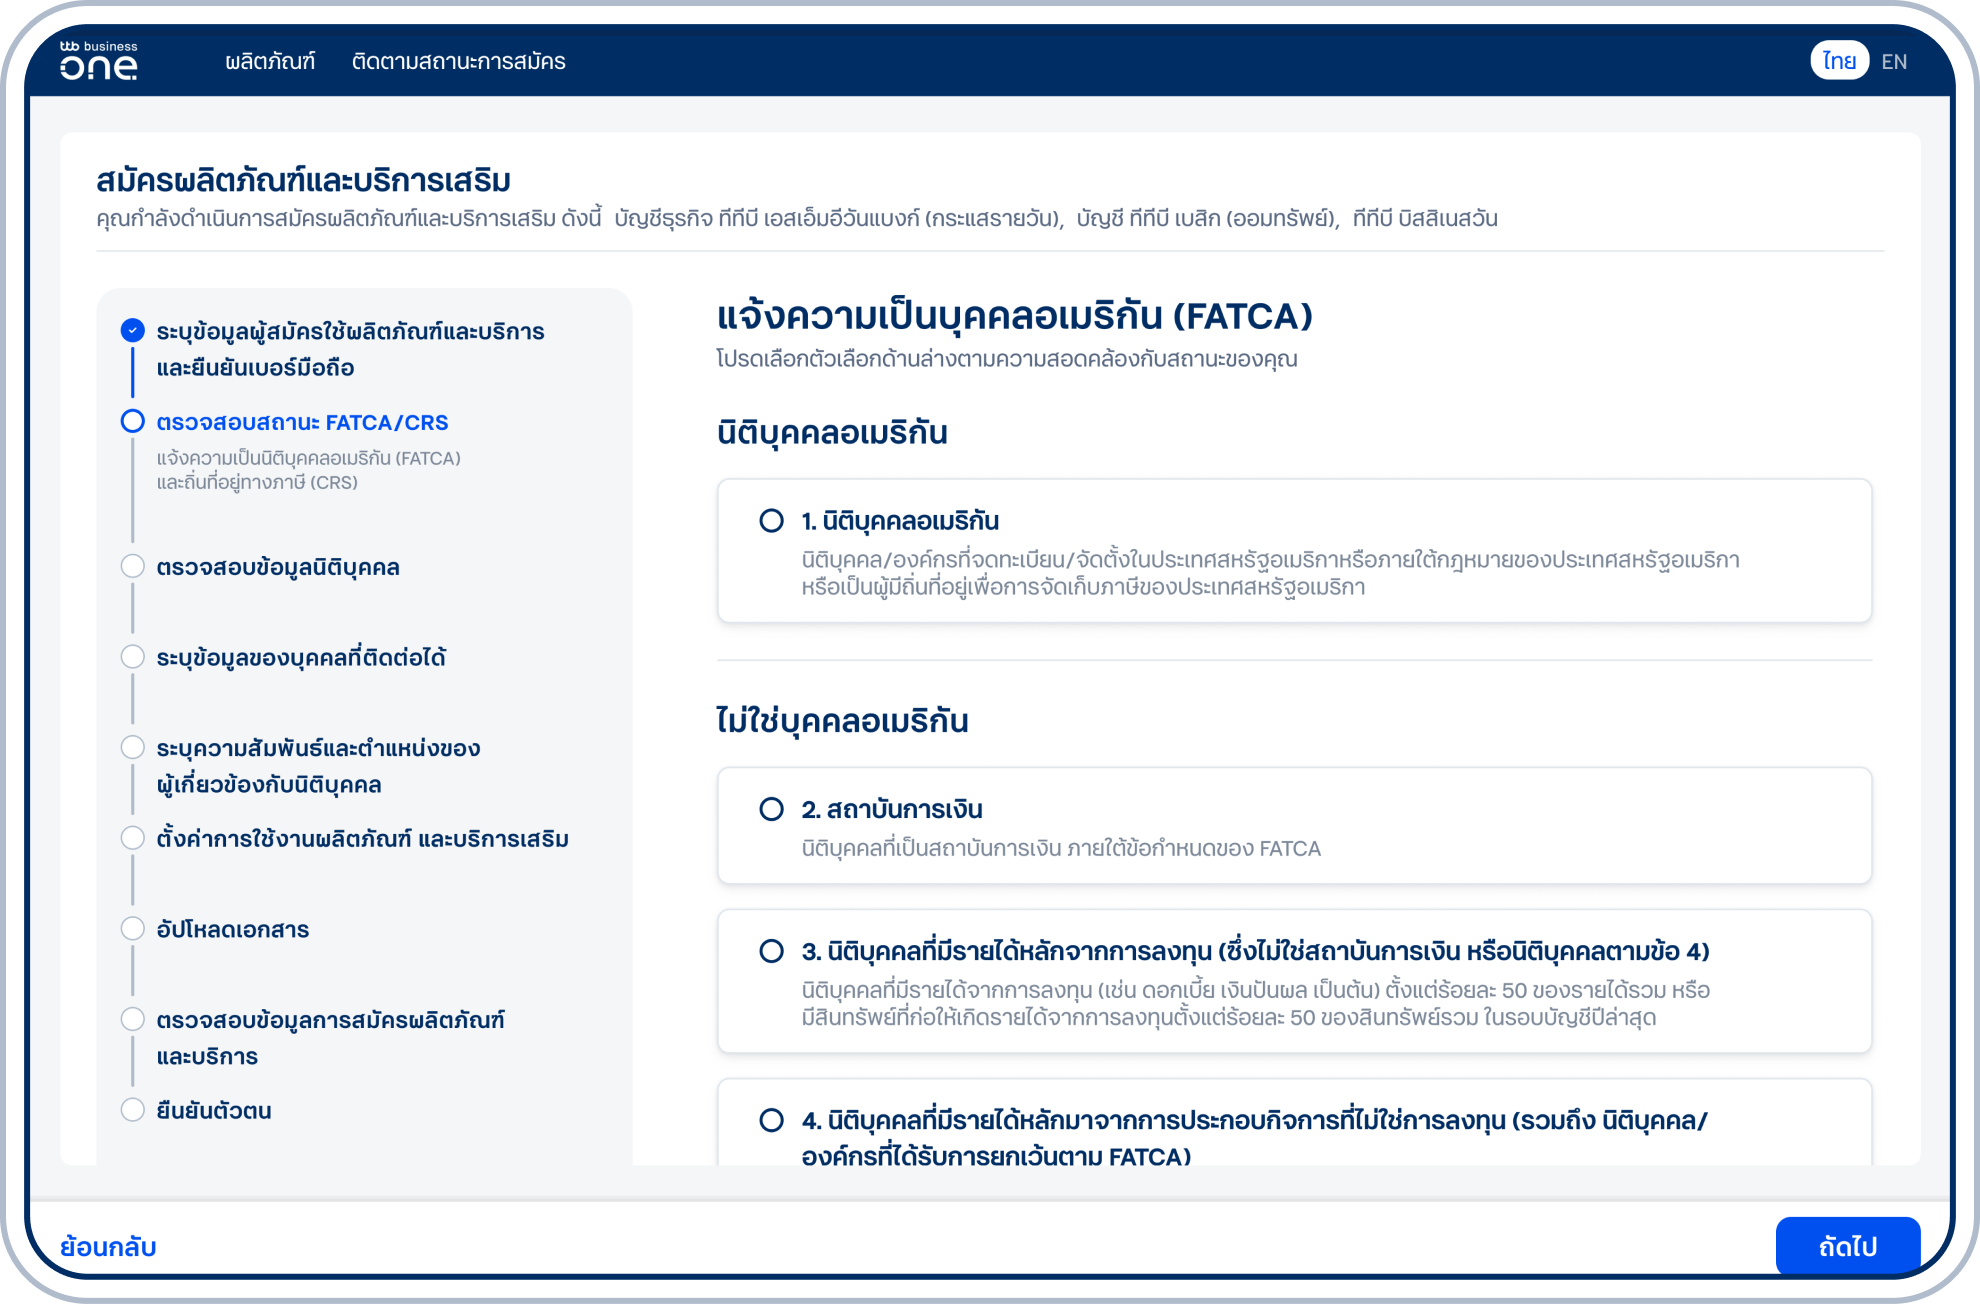Select the ตั้งค่าการใช้งานผลิตภัณฑ์ และบริการเสริม step
The image size is (1980, 1304).
tap(364, 838)
